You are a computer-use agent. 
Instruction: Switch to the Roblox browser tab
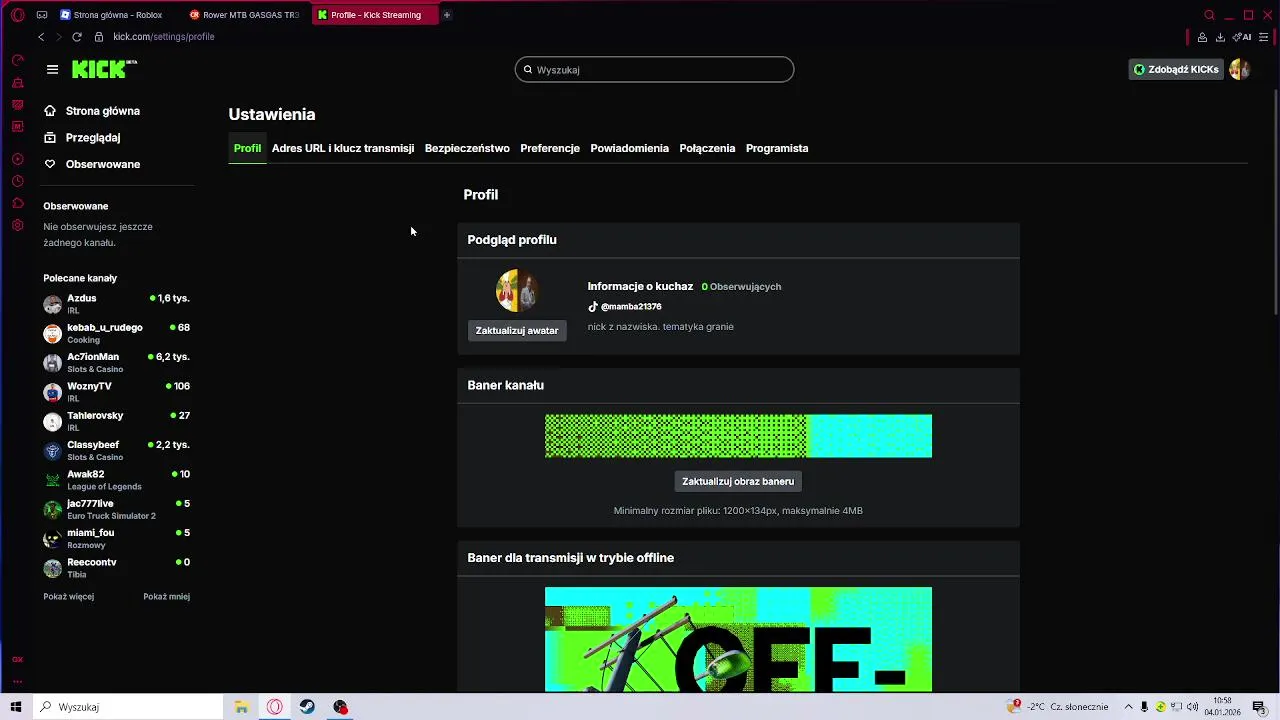point(115,15)
